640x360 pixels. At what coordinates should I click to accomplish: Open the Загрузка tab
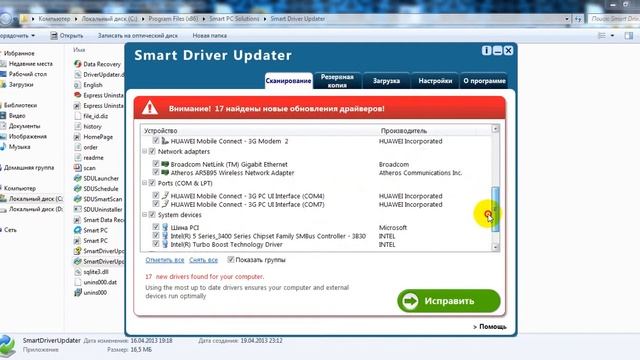pyautogui.click(x=386, y=81)
